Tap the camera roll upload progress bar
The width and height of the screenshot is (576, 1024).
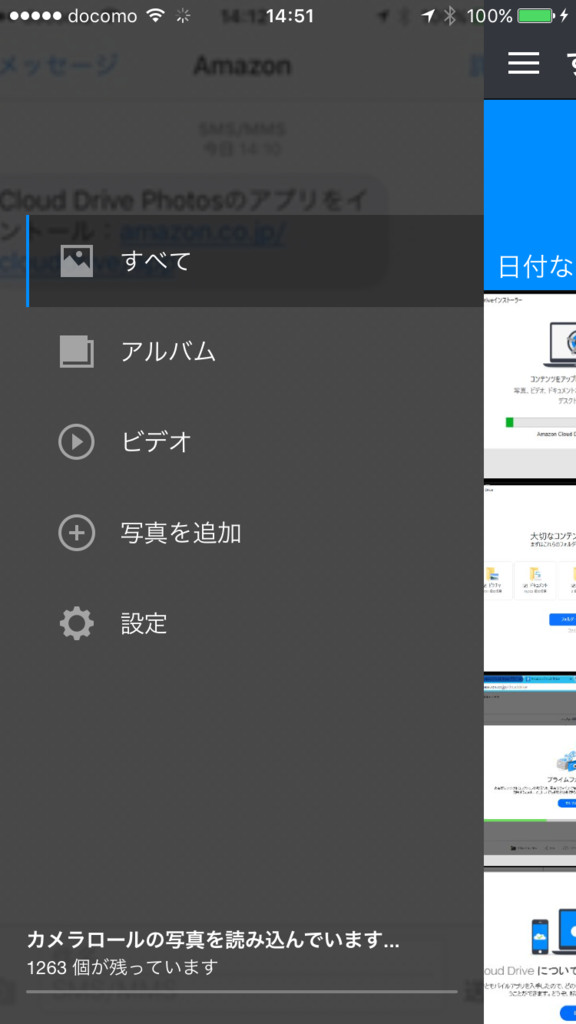(x=242, y=991)
